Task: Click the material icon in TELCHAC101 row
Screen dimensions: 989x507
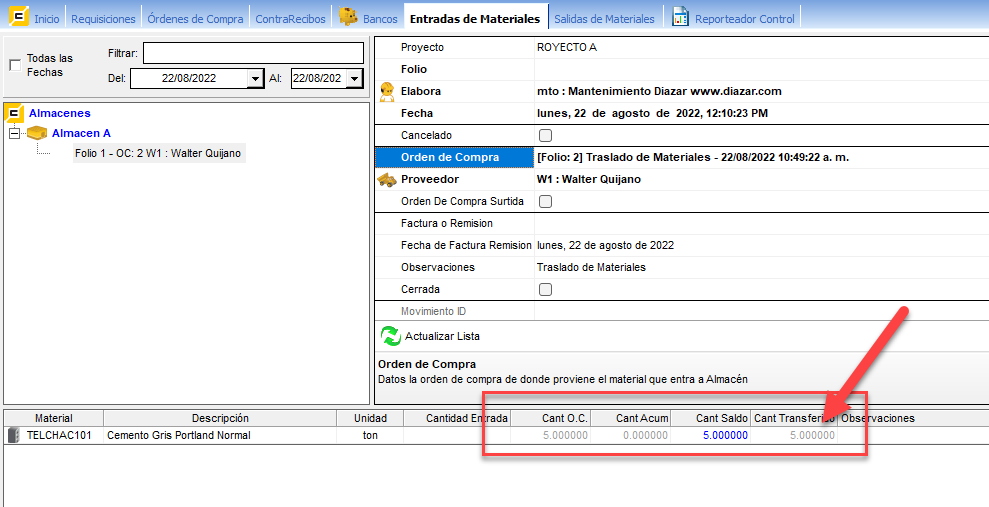Action: tap(13, 435)
